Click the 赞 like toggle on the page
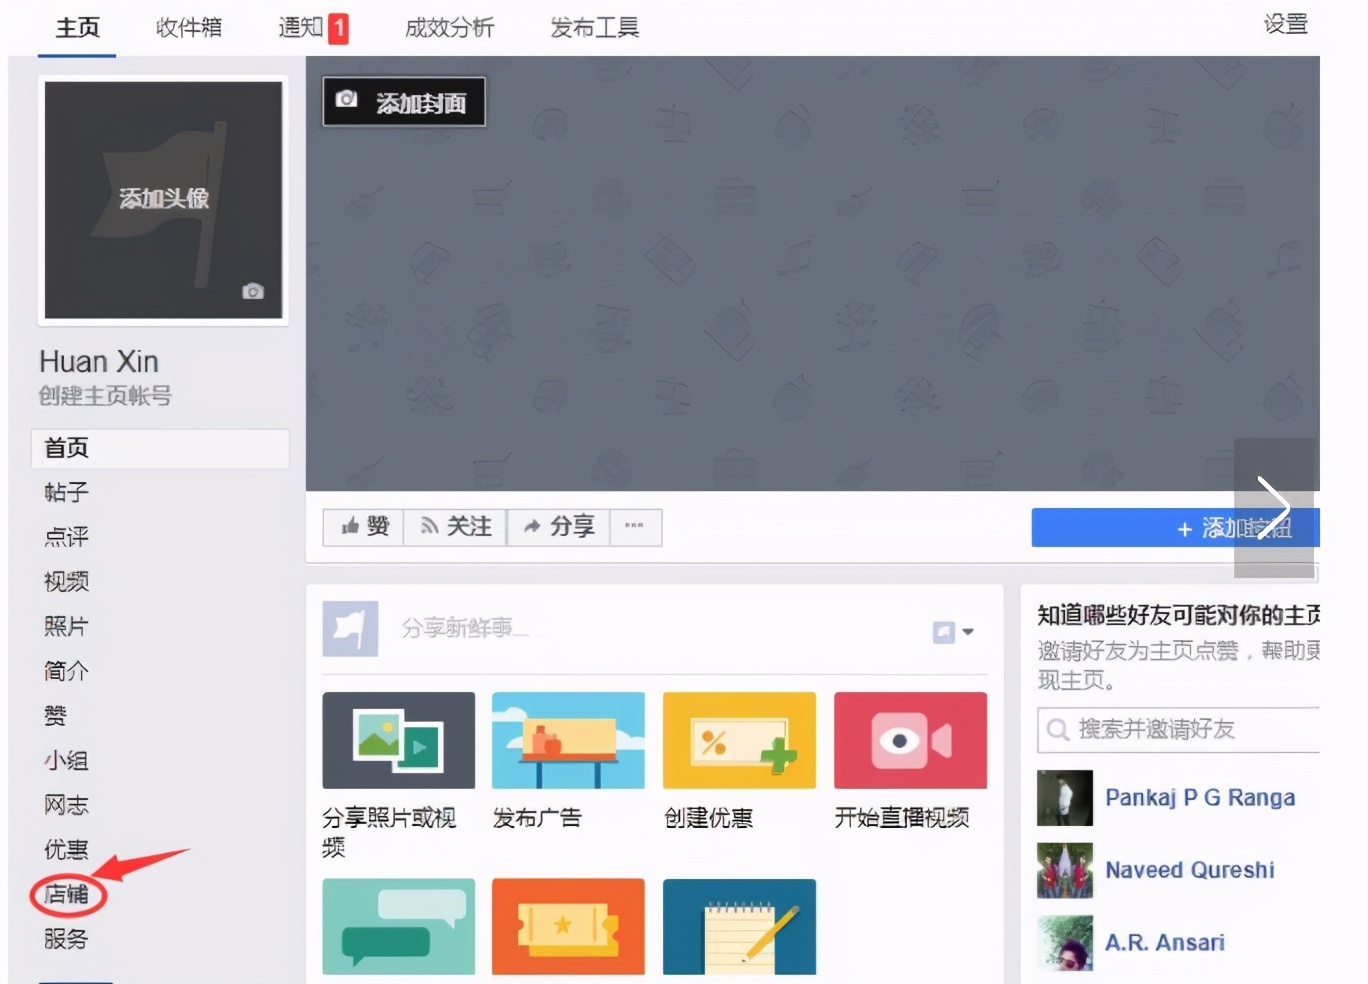 362,527
